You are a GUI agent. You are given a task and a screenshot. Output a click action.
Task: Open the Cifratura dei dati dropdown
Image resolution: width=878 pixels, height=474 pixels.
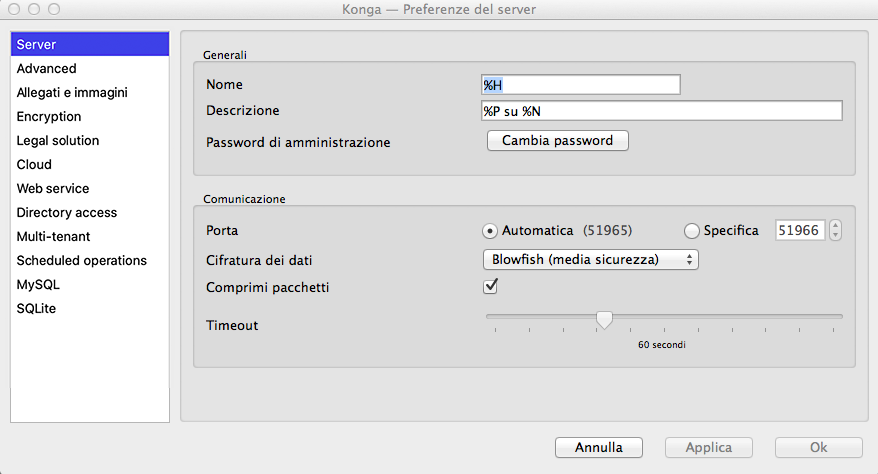tap(590, 260)
